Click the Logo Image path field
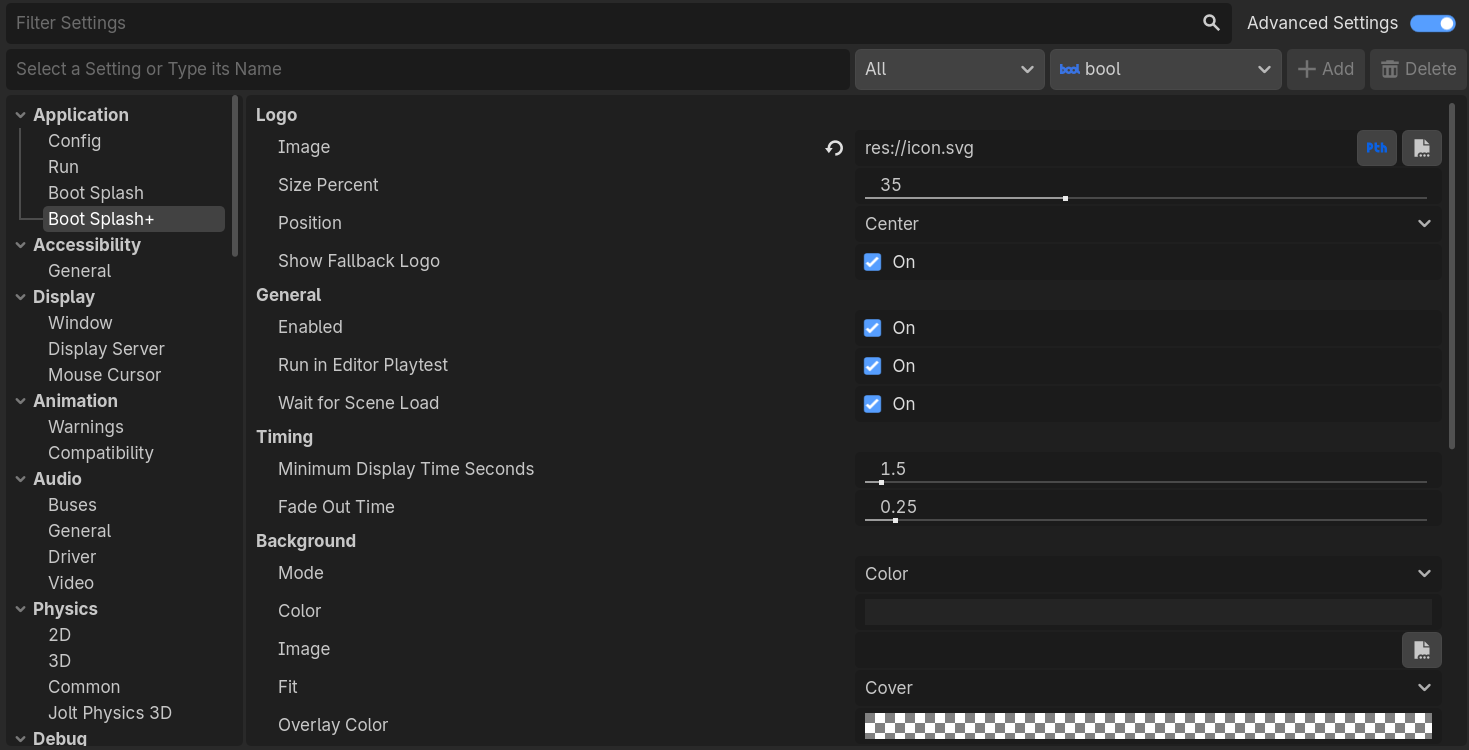1469x750 pixels. click(x=1104, y=148)
